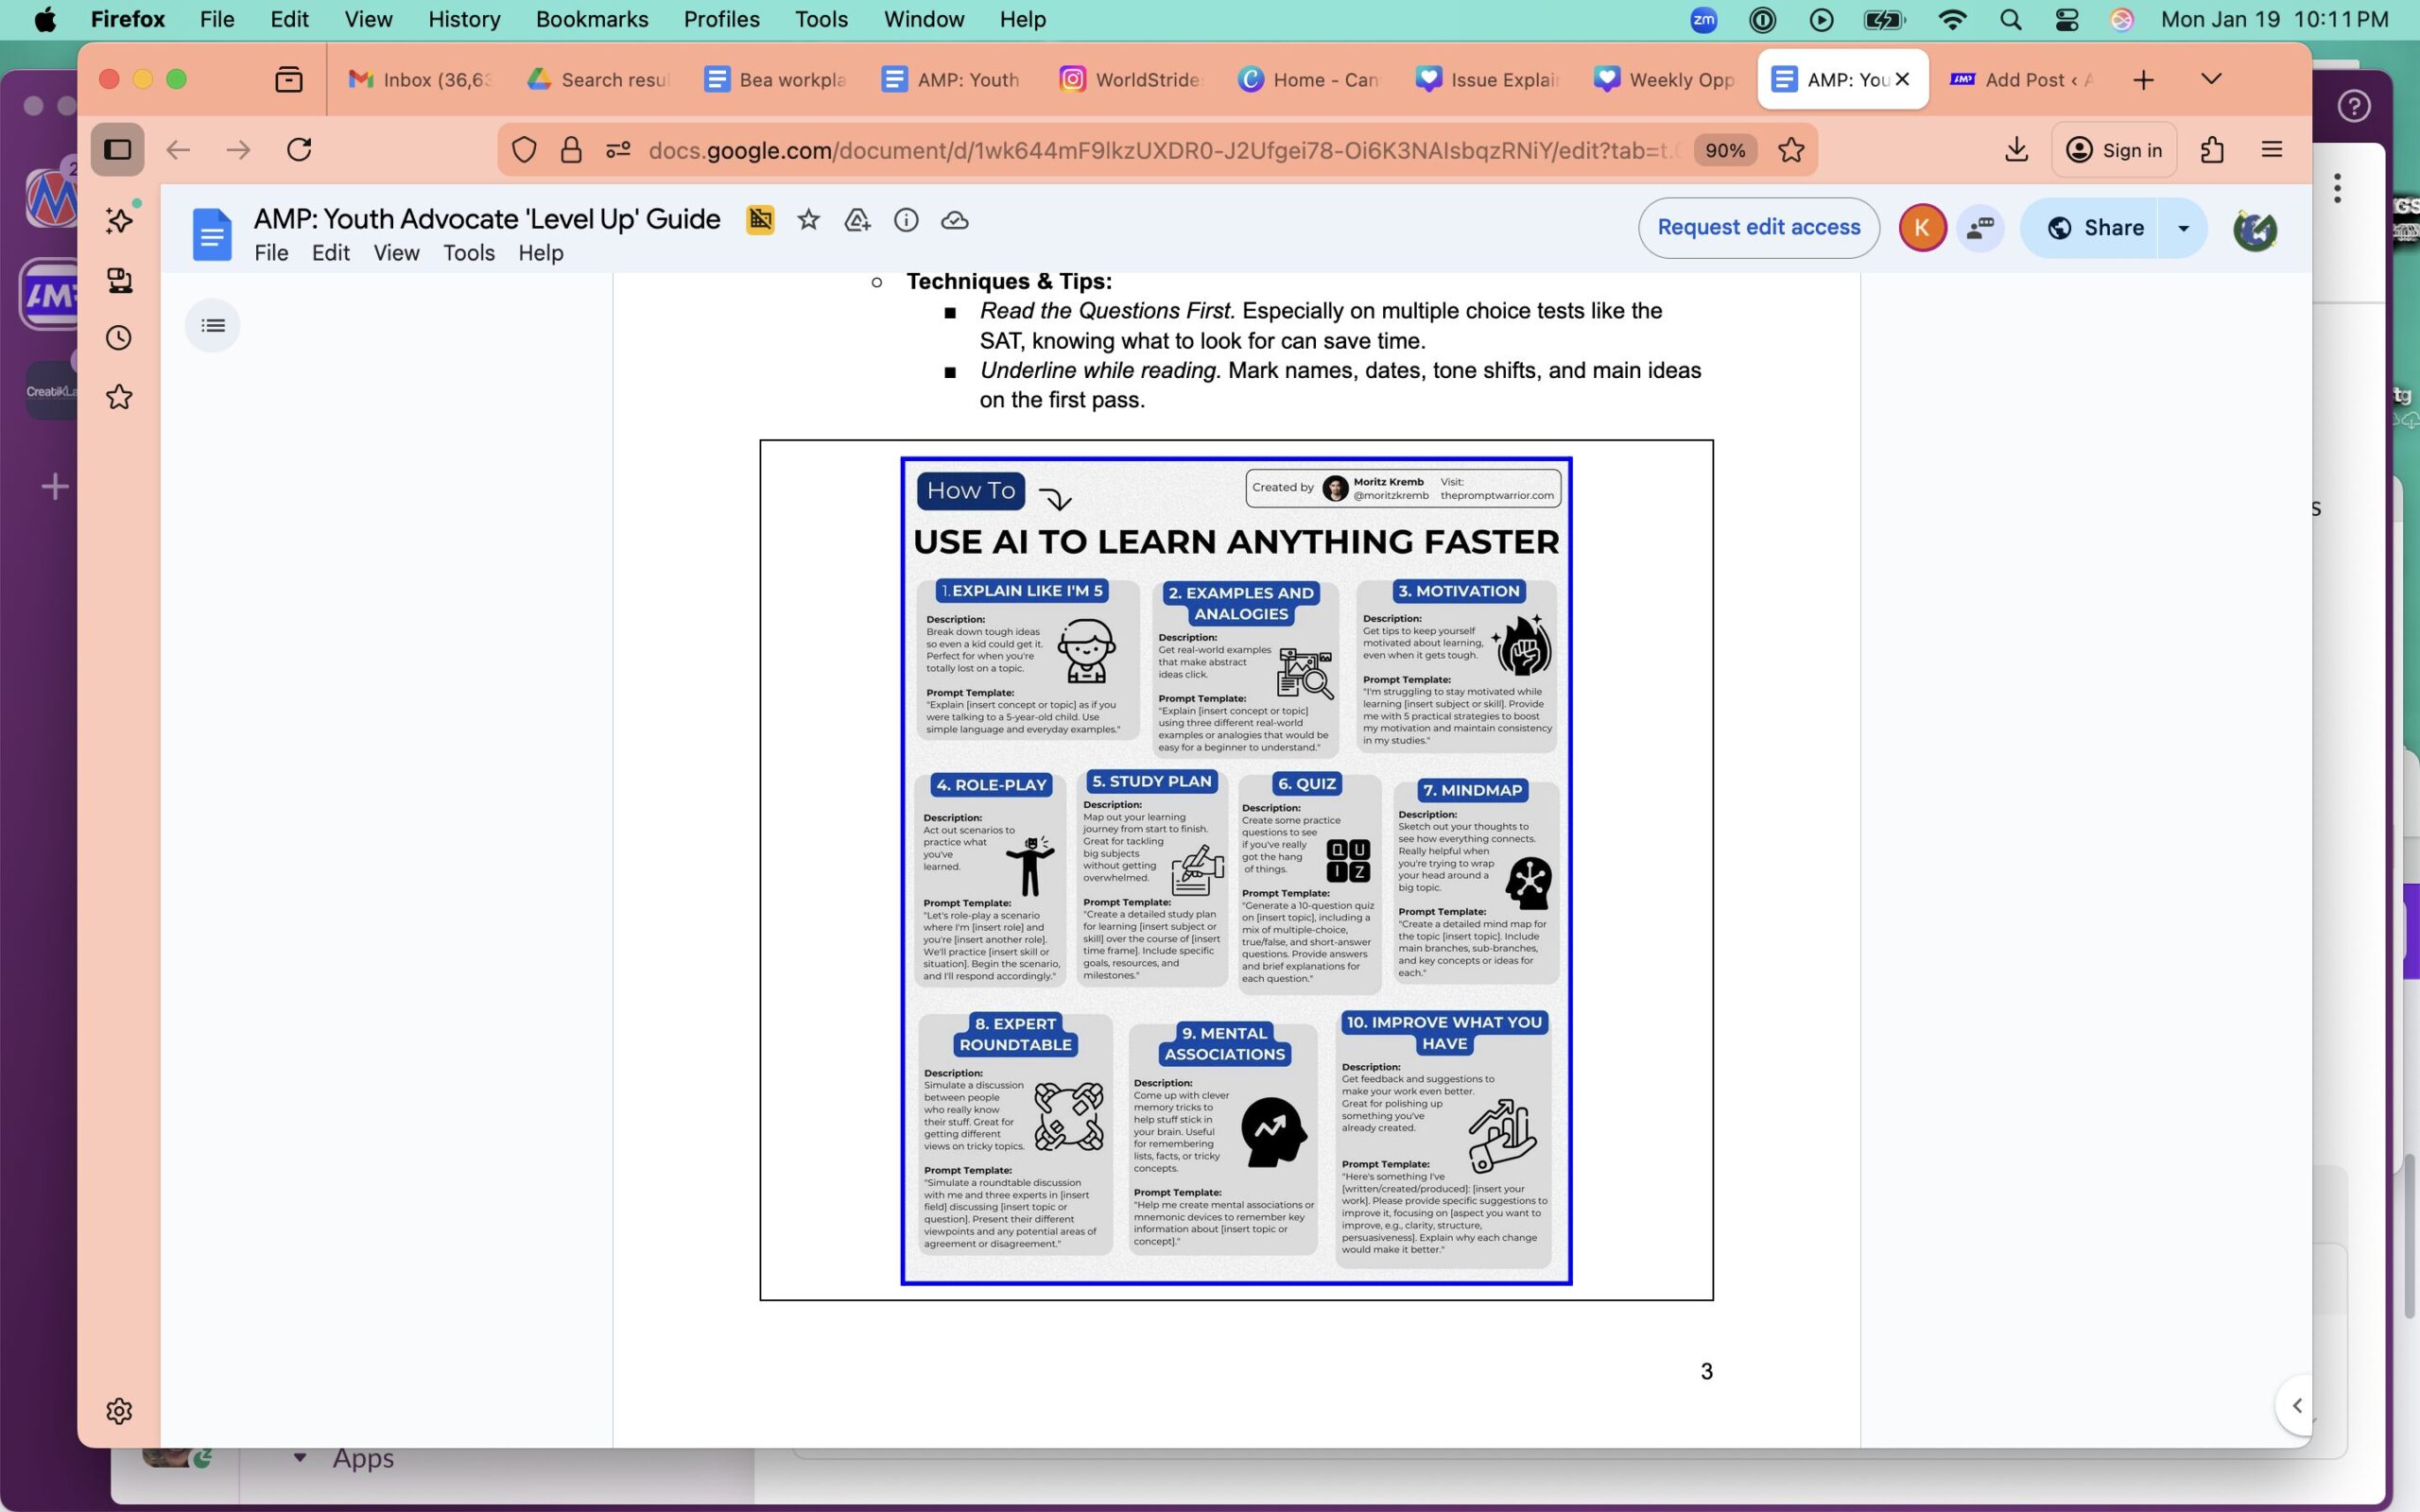Switch to the WorldStrides Instagram tab
Viewport: 2420px width, 1512px height.
click(x=1131, y=80)
